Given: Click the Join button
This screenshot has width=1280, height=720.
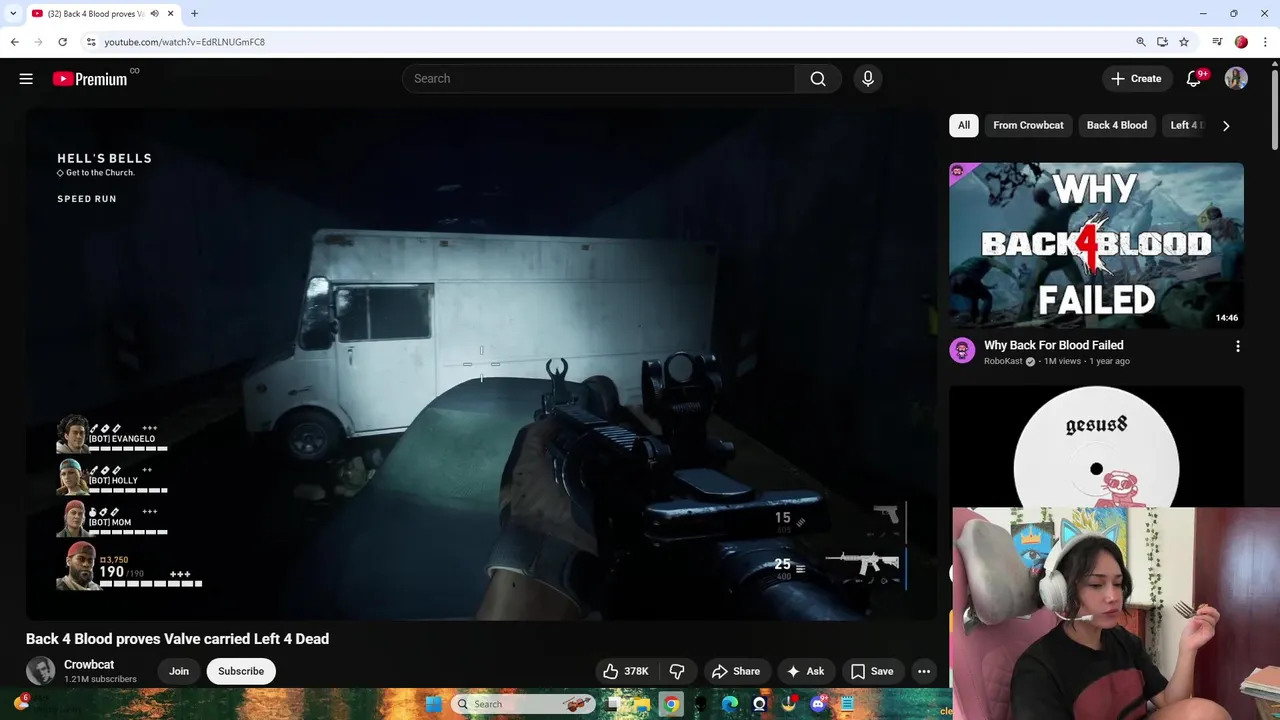Looking at the screenshot, I should [x=179, y=671].
